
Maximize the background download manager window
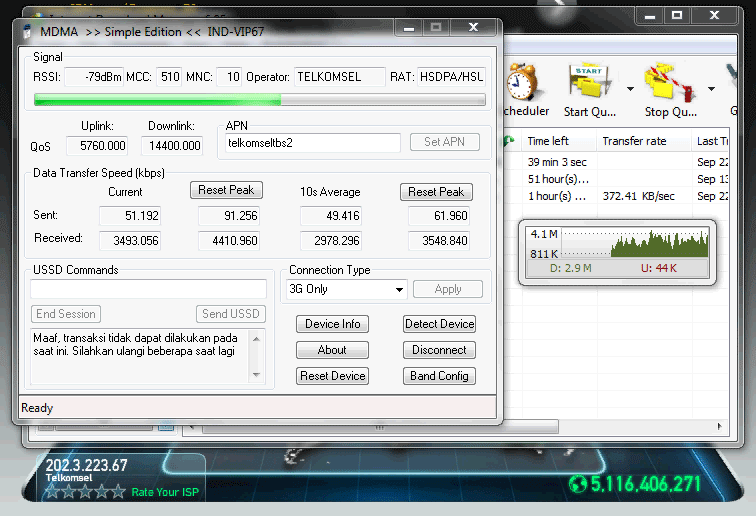tap(676, 15)
